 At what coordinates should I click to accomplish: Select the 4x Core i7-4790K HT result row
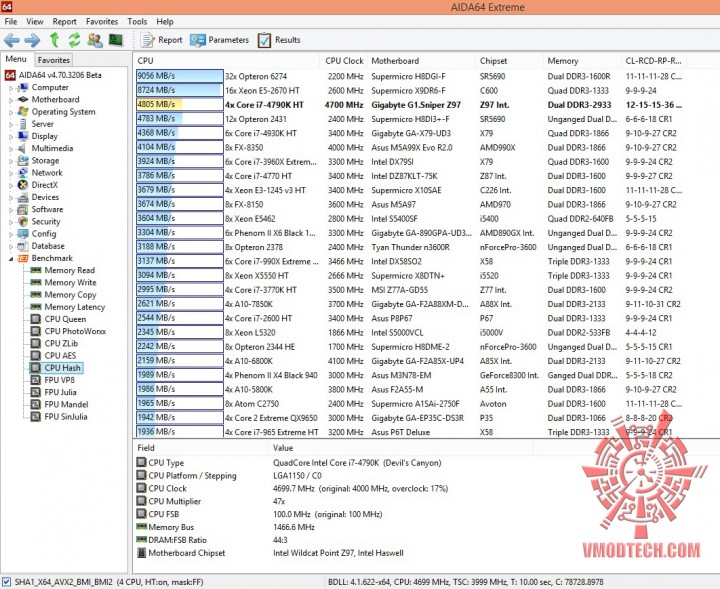point(409,105)
